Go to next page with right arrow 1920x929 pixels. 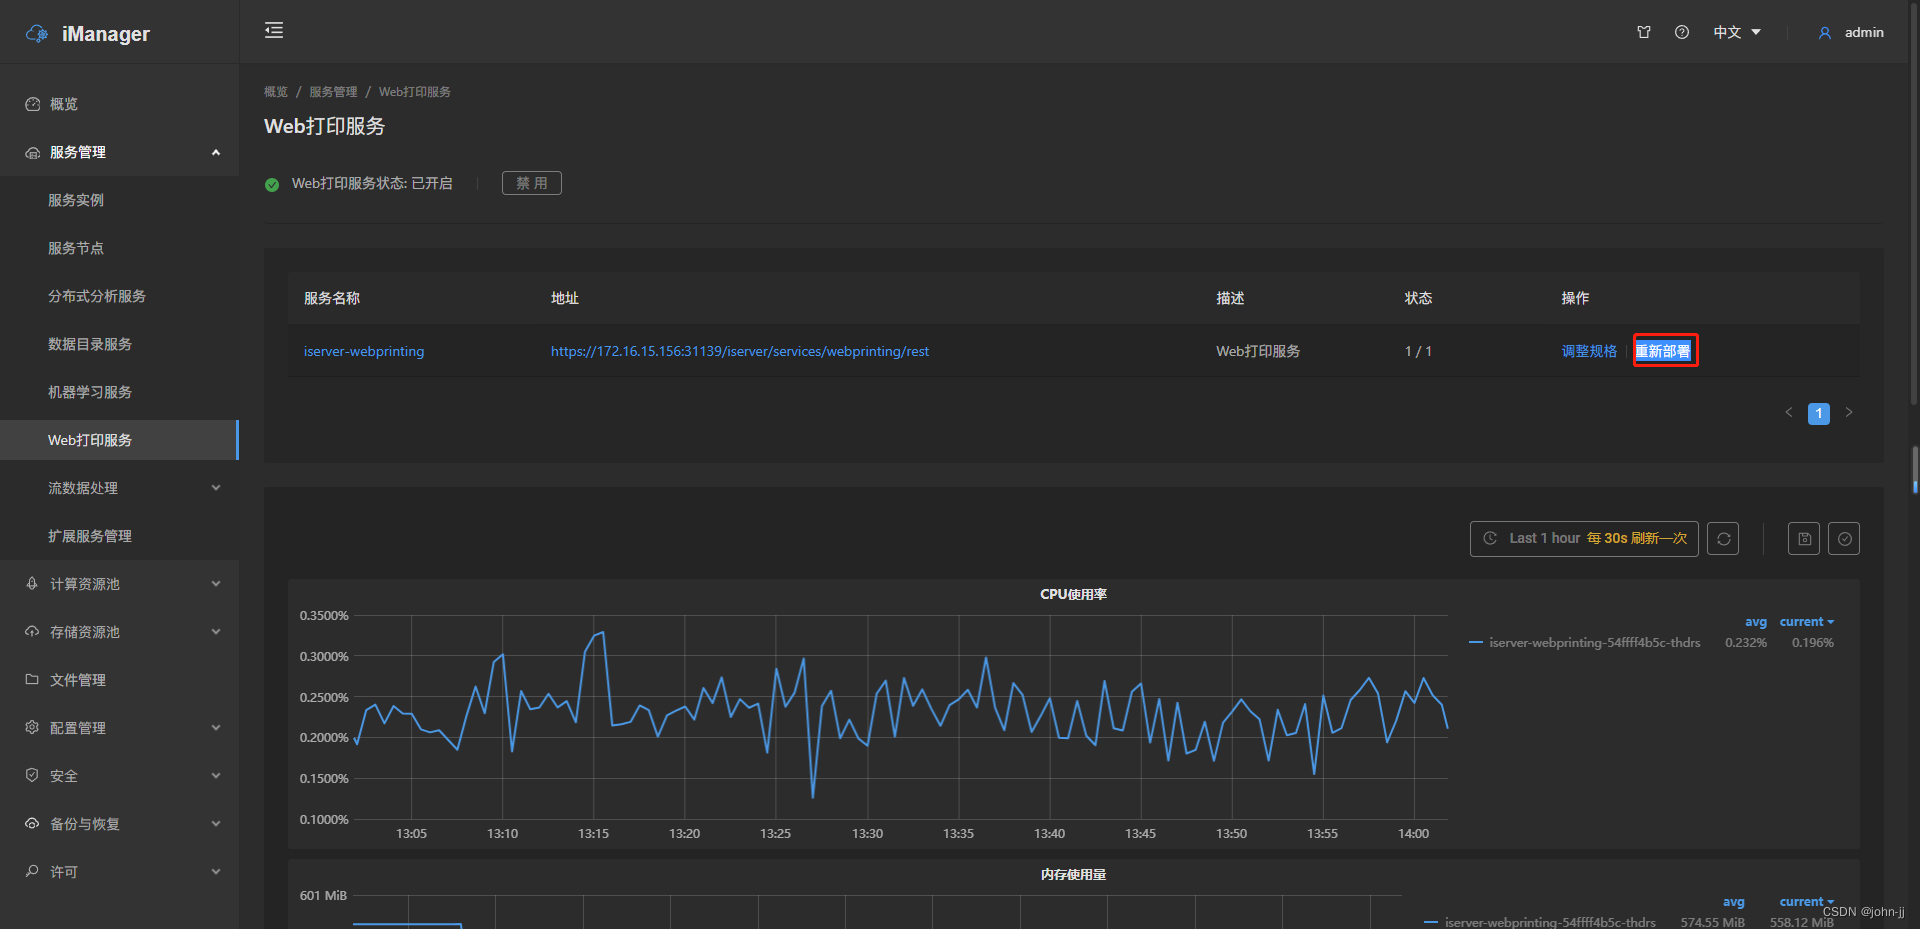coord(1849,412)
